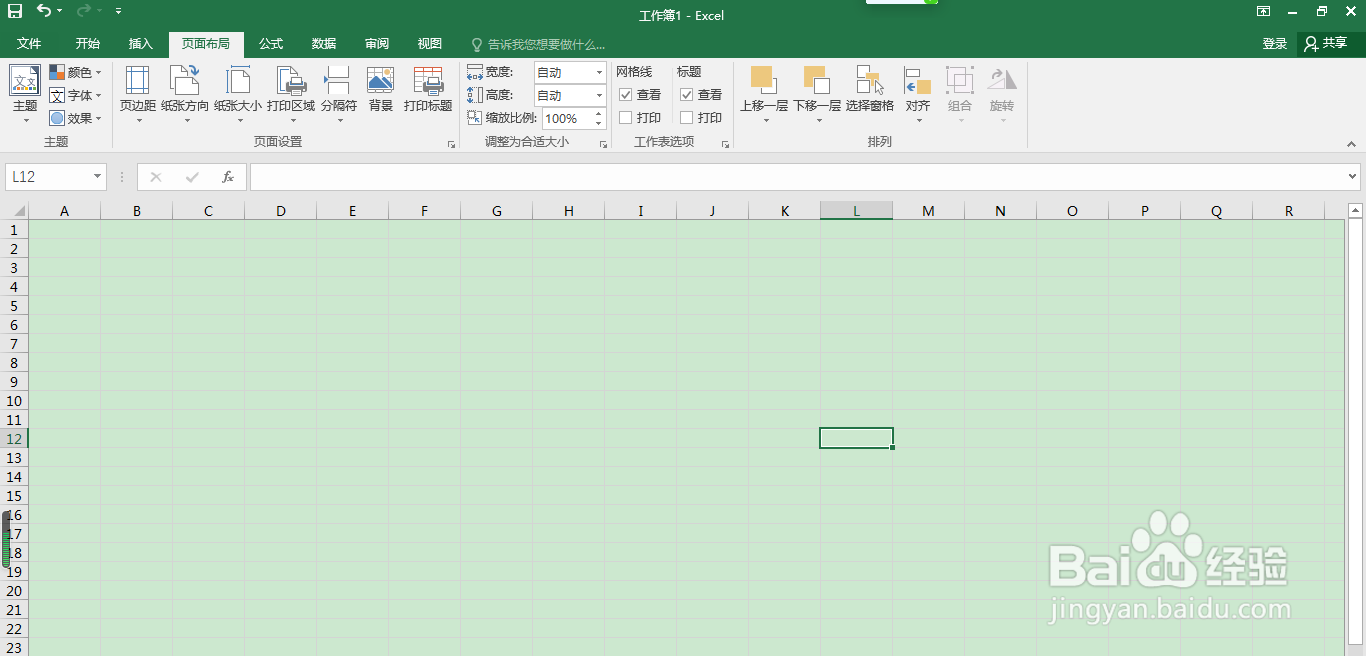The width and height of the screenshot is (1366, 656).
Task: Open Quick Access Toolbar customize arrow
Action: [x=118, y=11]
